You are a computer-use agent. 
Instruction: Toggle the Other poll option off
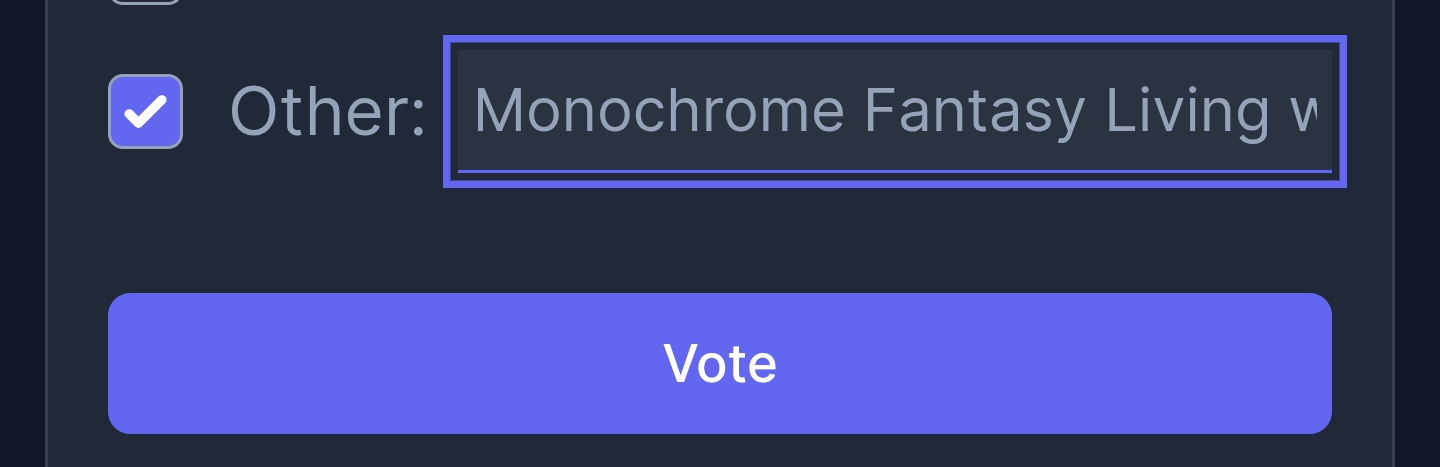pos(145,111)
